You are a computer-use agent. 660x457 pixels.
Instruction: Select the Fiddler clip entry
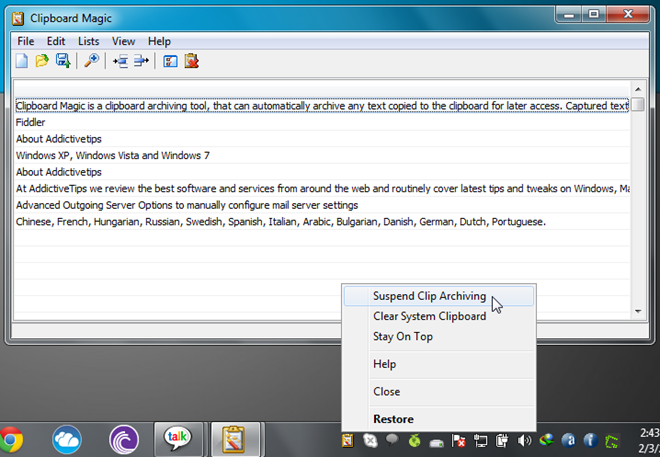[322, 122]
